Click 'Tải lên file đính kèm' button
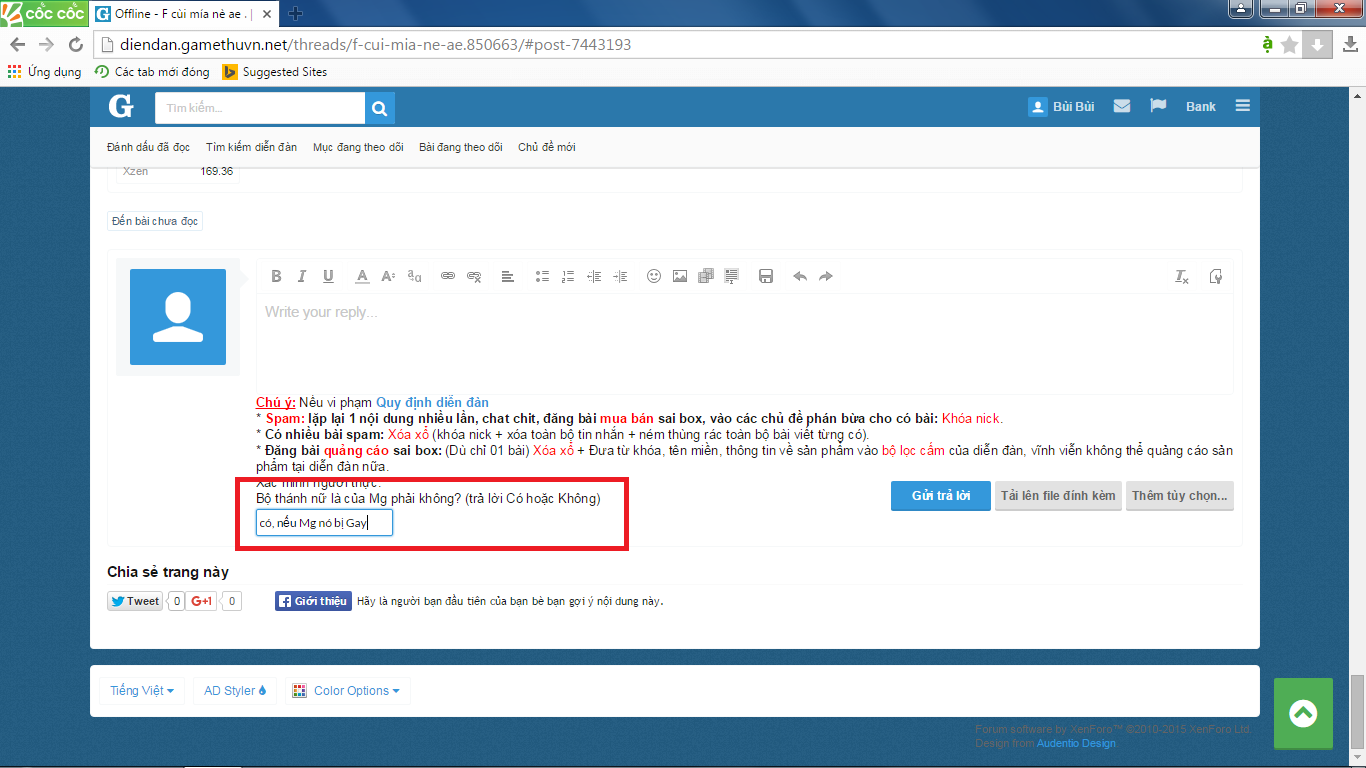This screenshot has height=768, width=1366. [x=1058, y=496]
